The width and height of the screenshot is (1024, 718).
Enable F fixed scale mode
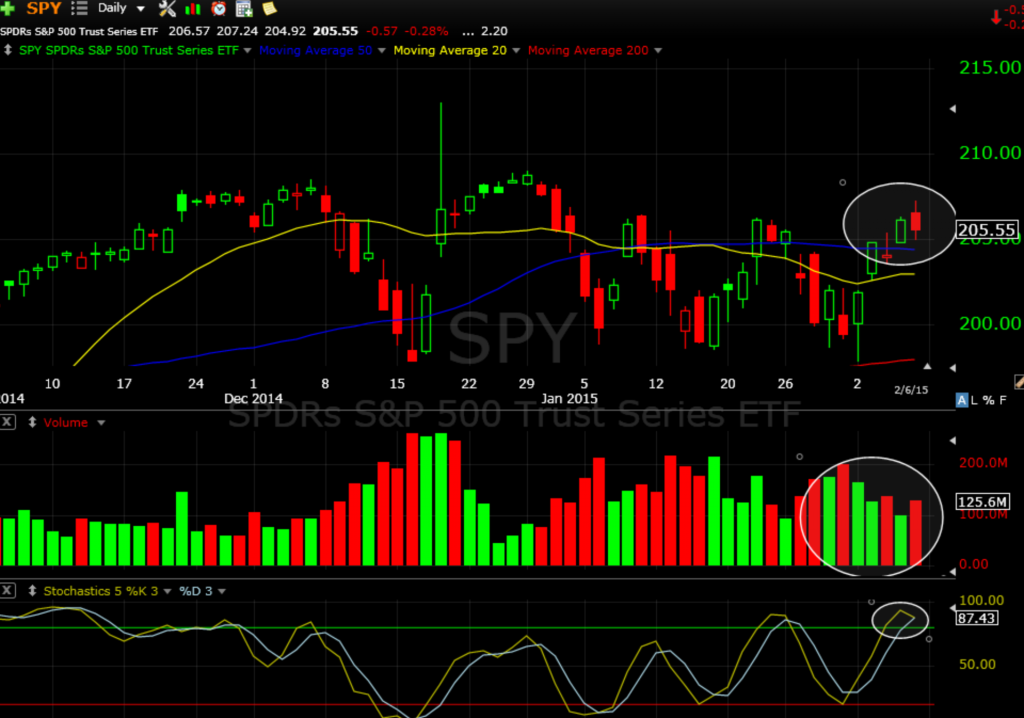(x=1002, y=400)
